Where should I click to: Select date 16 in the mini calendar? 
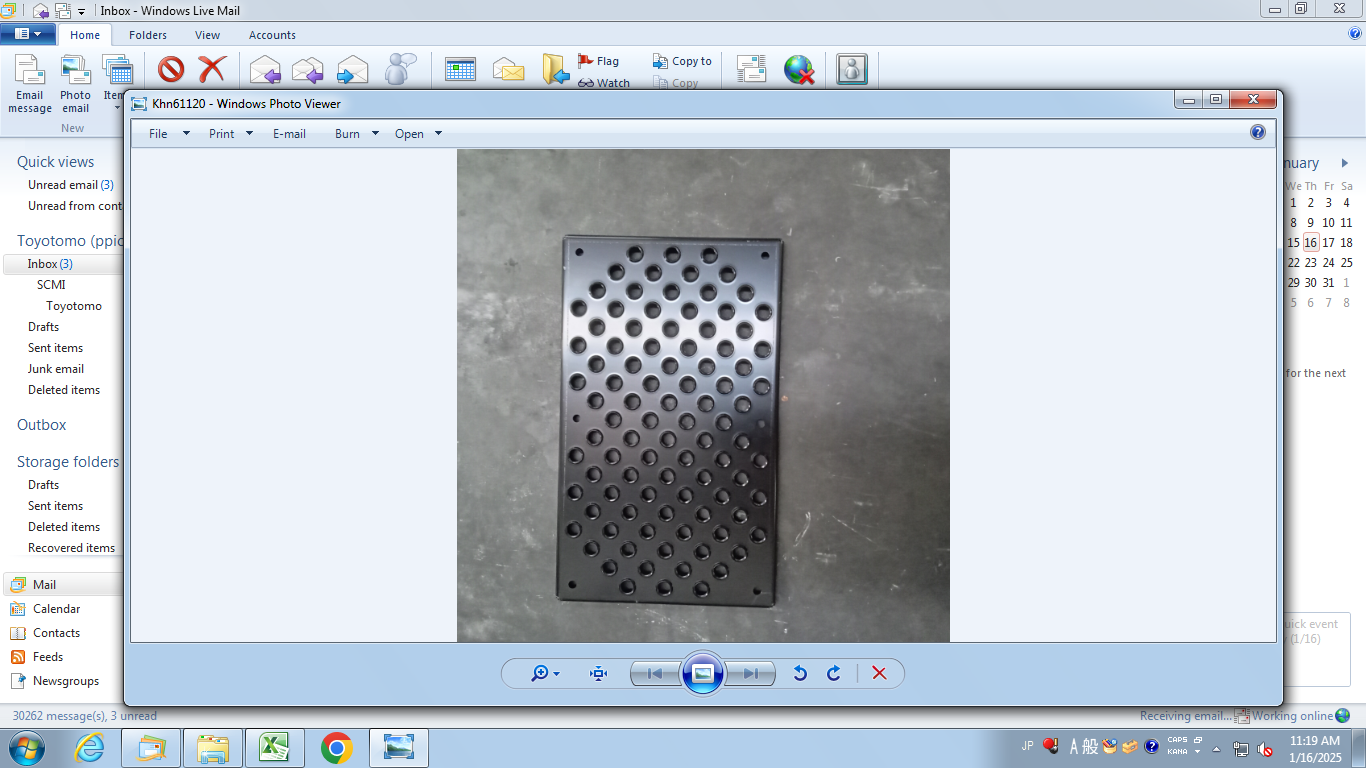[x=1310, y=243]
